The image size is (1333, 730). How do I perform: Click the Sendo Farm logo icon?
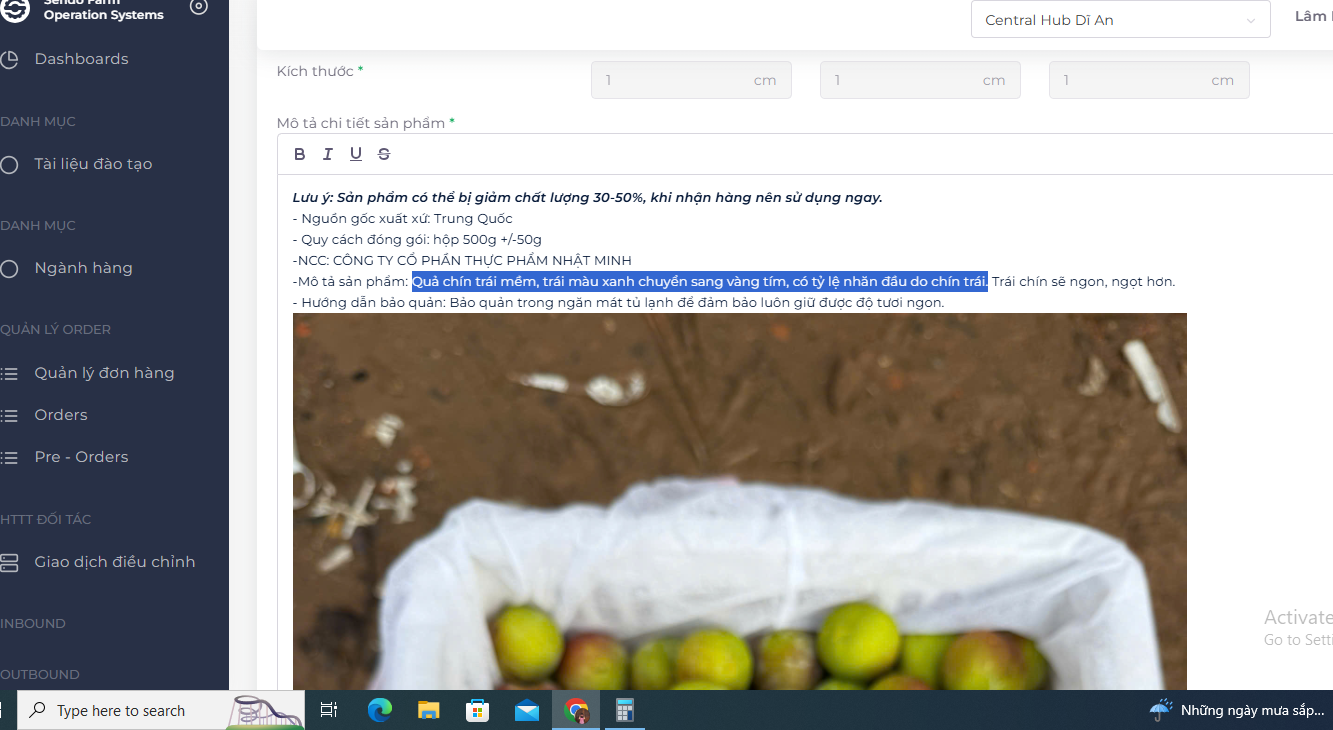(14, 9)
